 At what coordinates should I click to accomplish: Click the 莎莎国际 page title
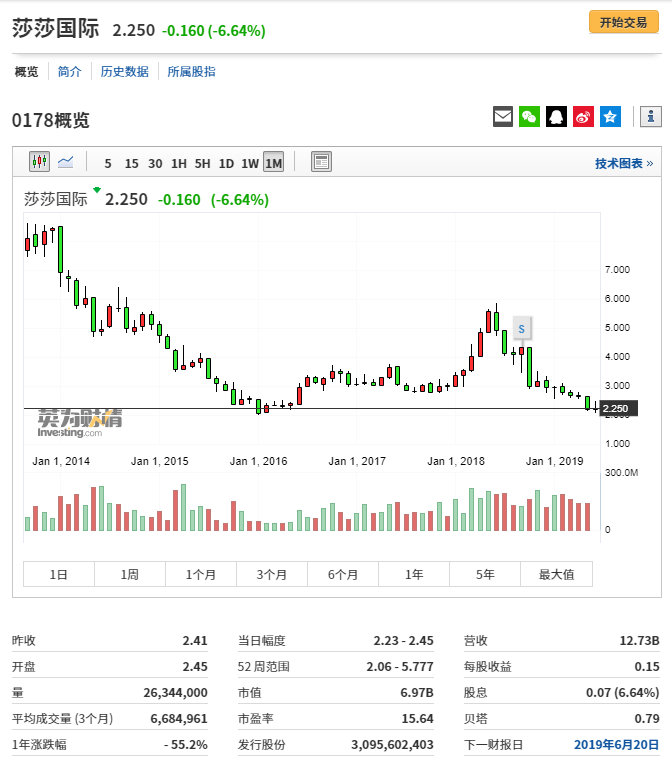coord(56,29)
